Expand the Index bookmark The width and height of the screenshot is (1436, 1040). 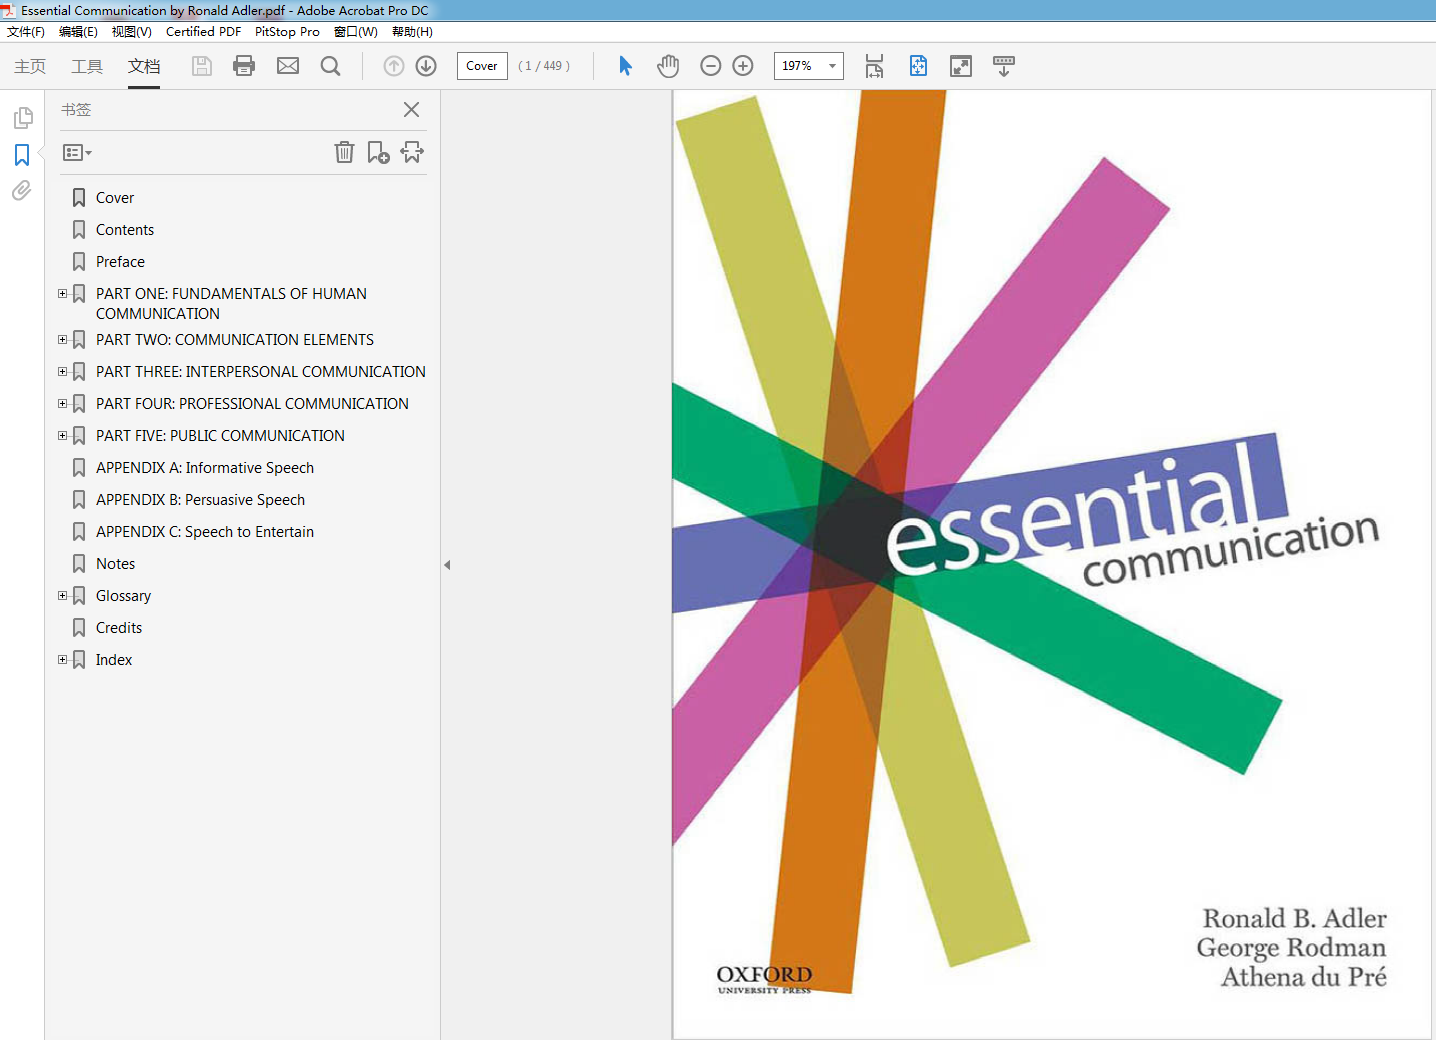click(x=62, y=660)
